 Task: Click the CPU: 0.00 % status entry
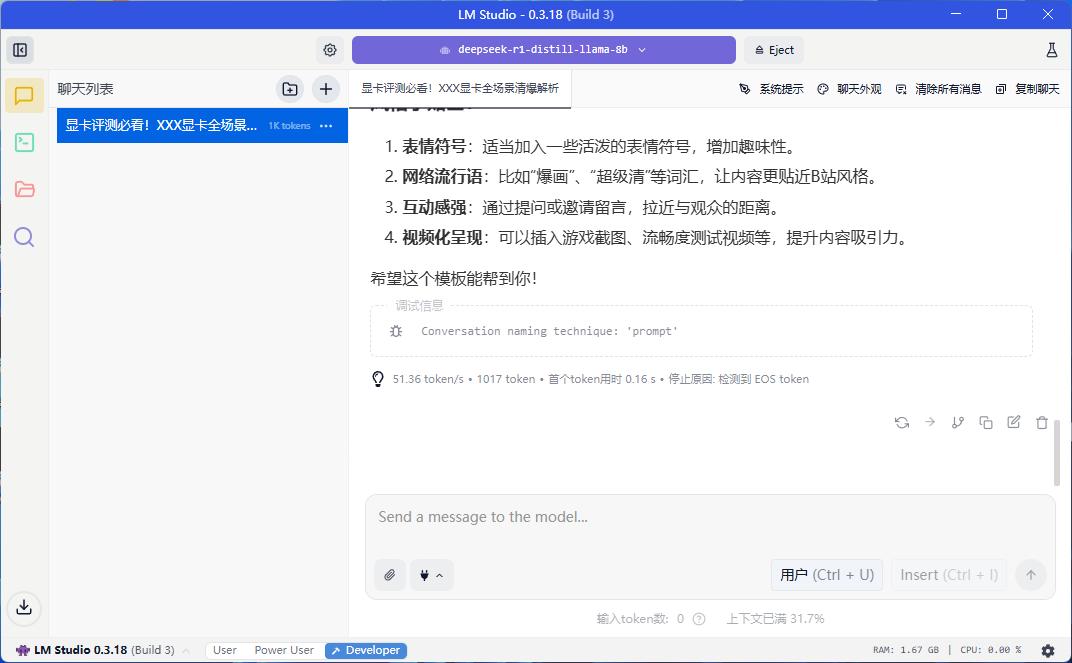click(x=990, y=650)
